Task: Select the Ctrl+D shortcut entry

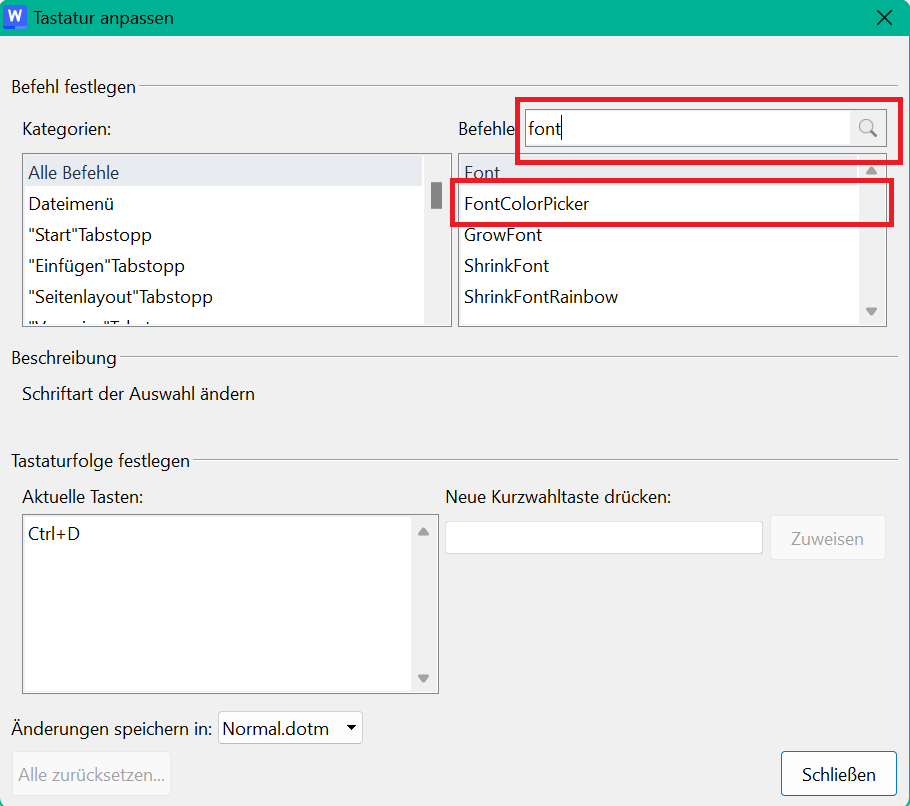Action: (54, 534)
